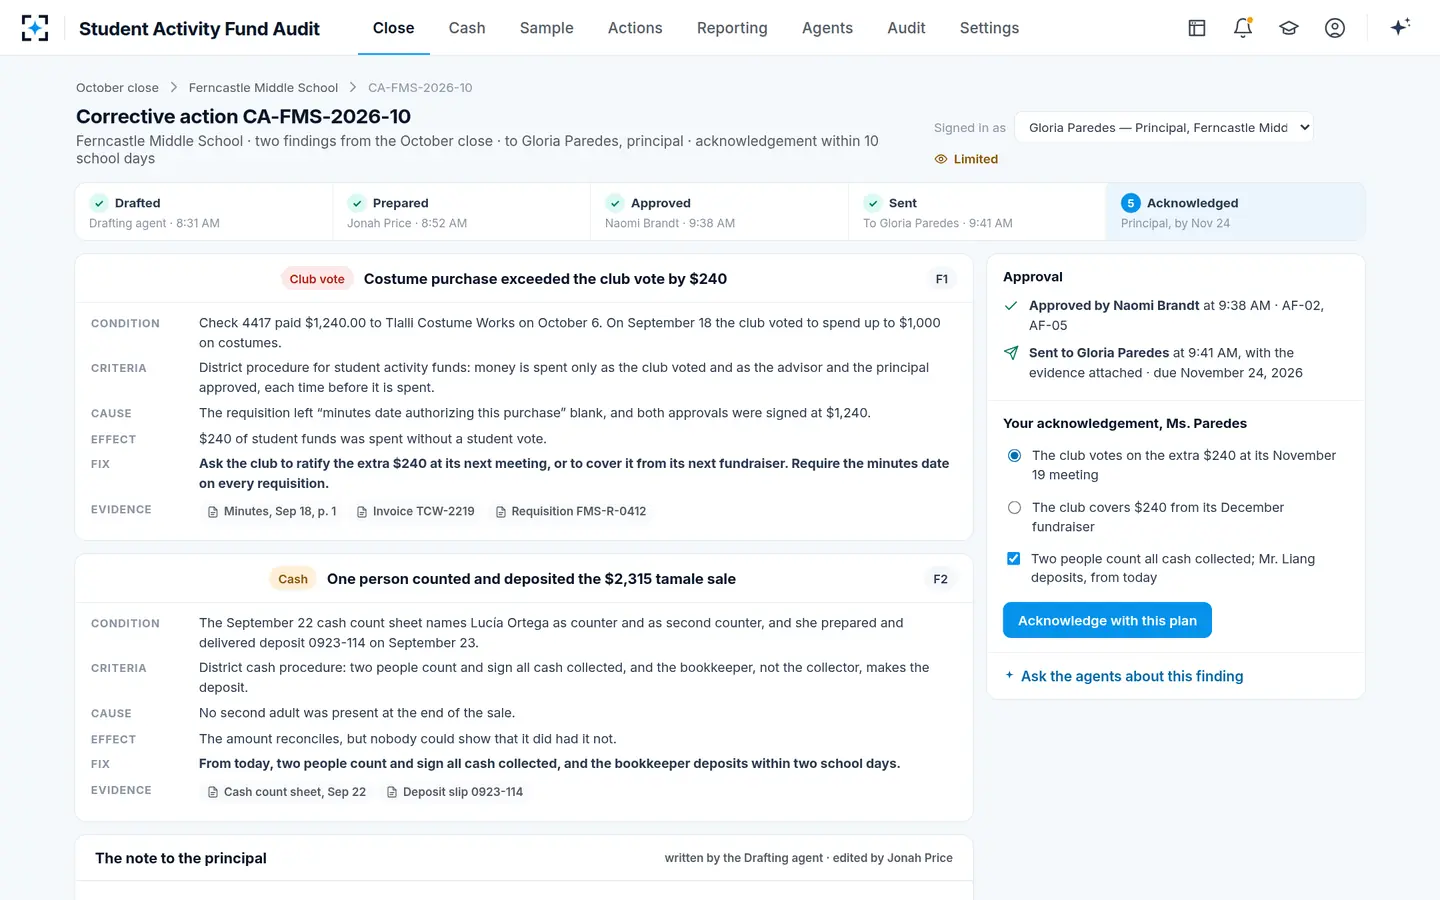1440x900 pixels.
Task: Switch to the Sample tab
Action: 547,28
